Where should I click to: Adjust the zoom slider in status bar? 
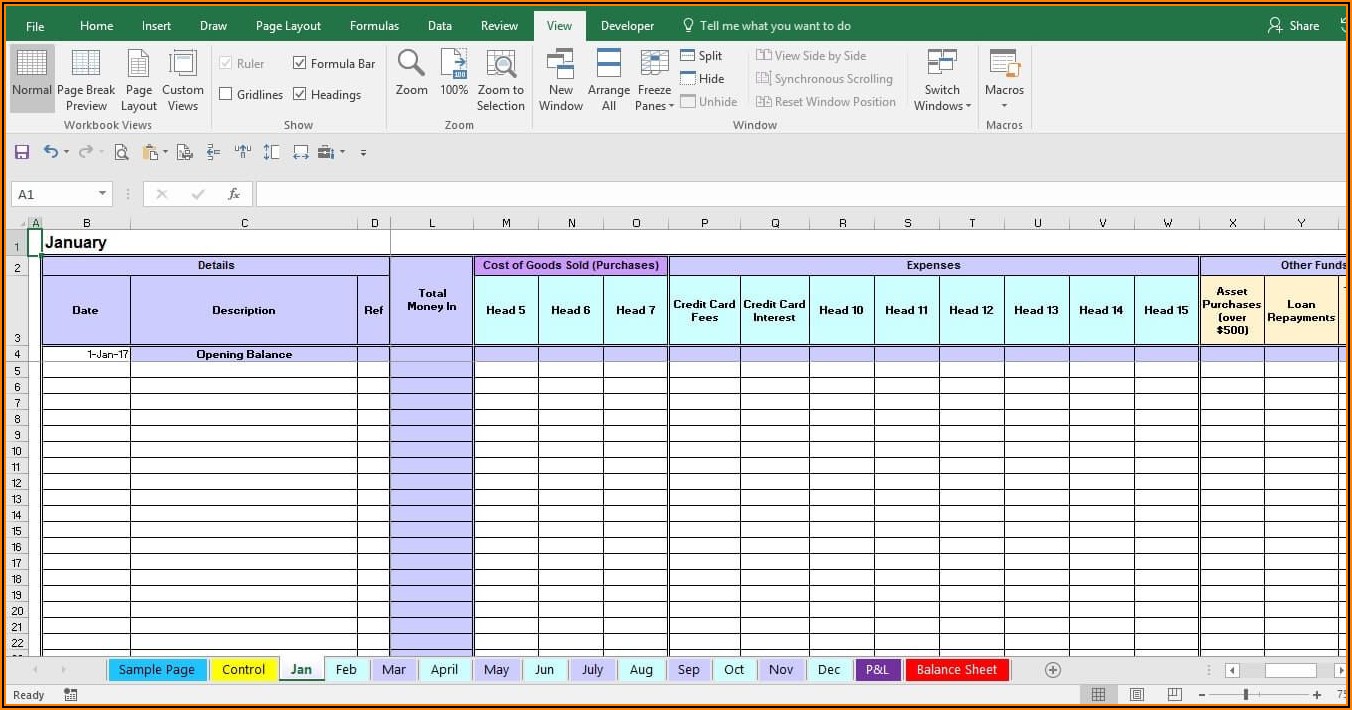click(x=1246, y=695)
